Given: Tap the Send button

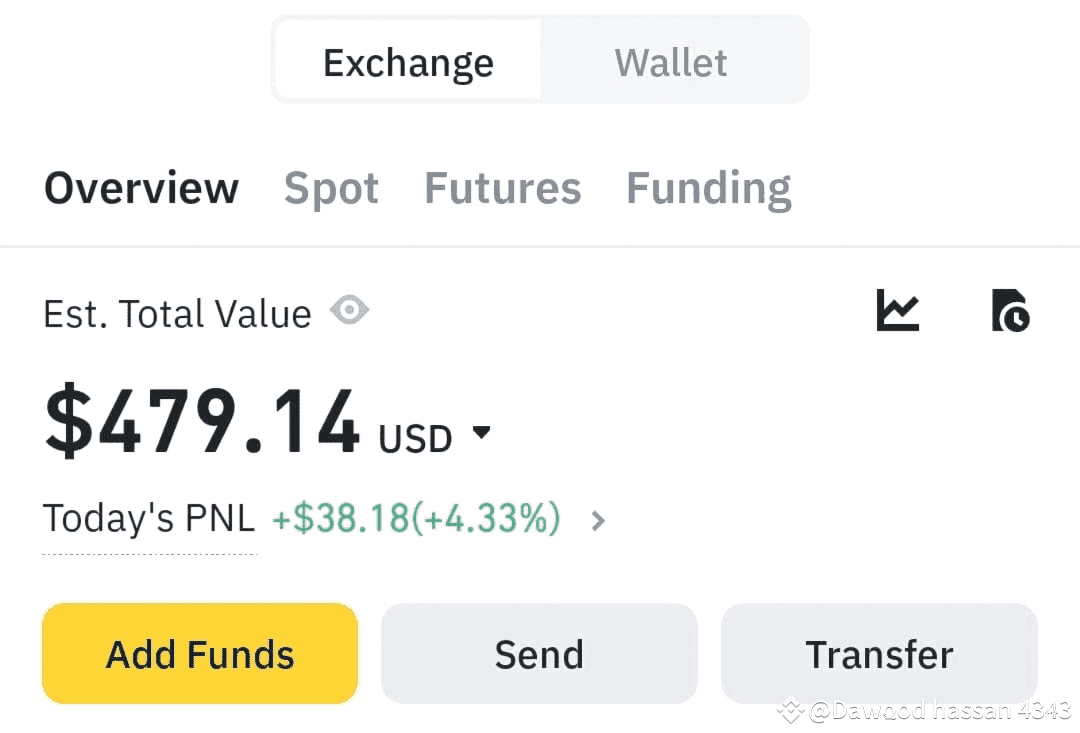Looking at the screenshot, I should [539, 654].
